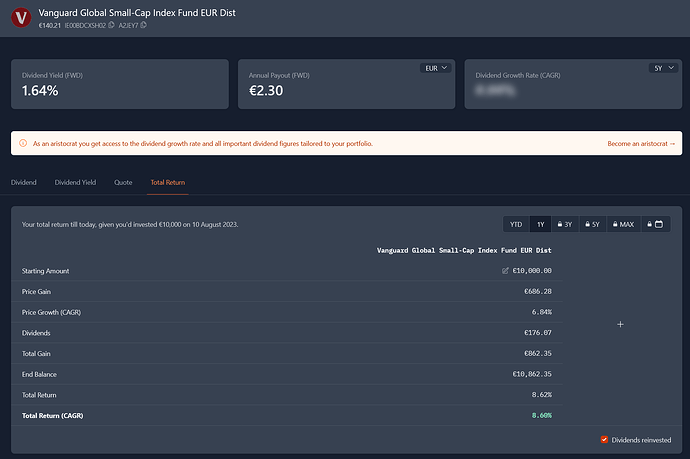The image size is (690, 459).
Task: Click the fund price €140.21
Action: tap(49, 26)
